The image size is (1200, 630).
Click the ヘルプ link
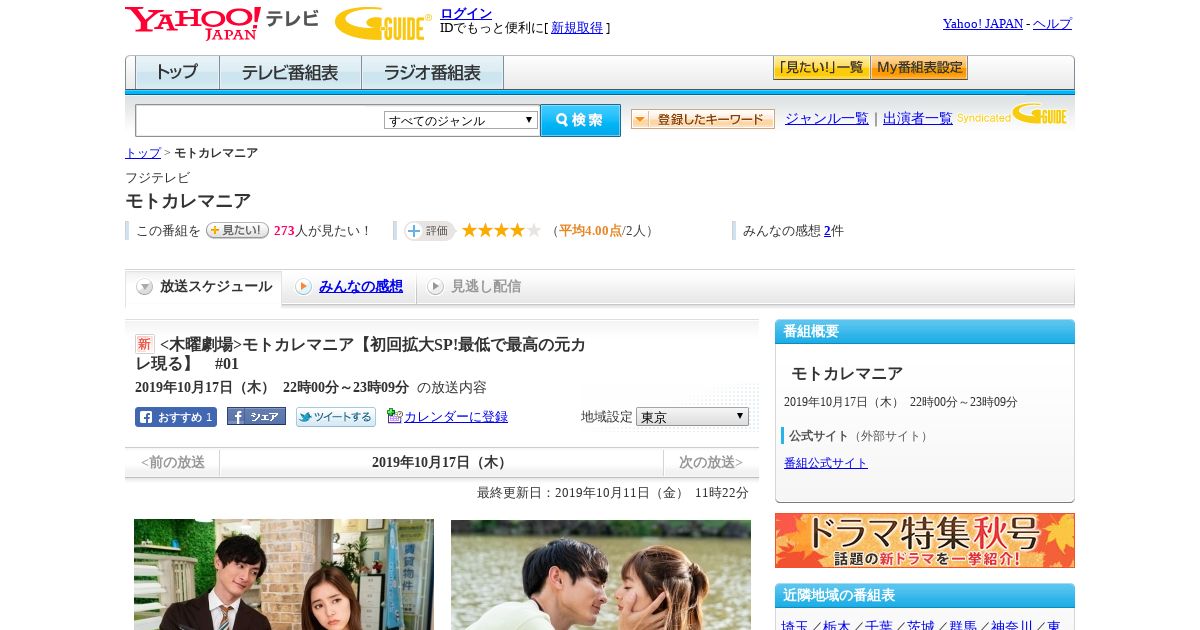click(1052, 24)
